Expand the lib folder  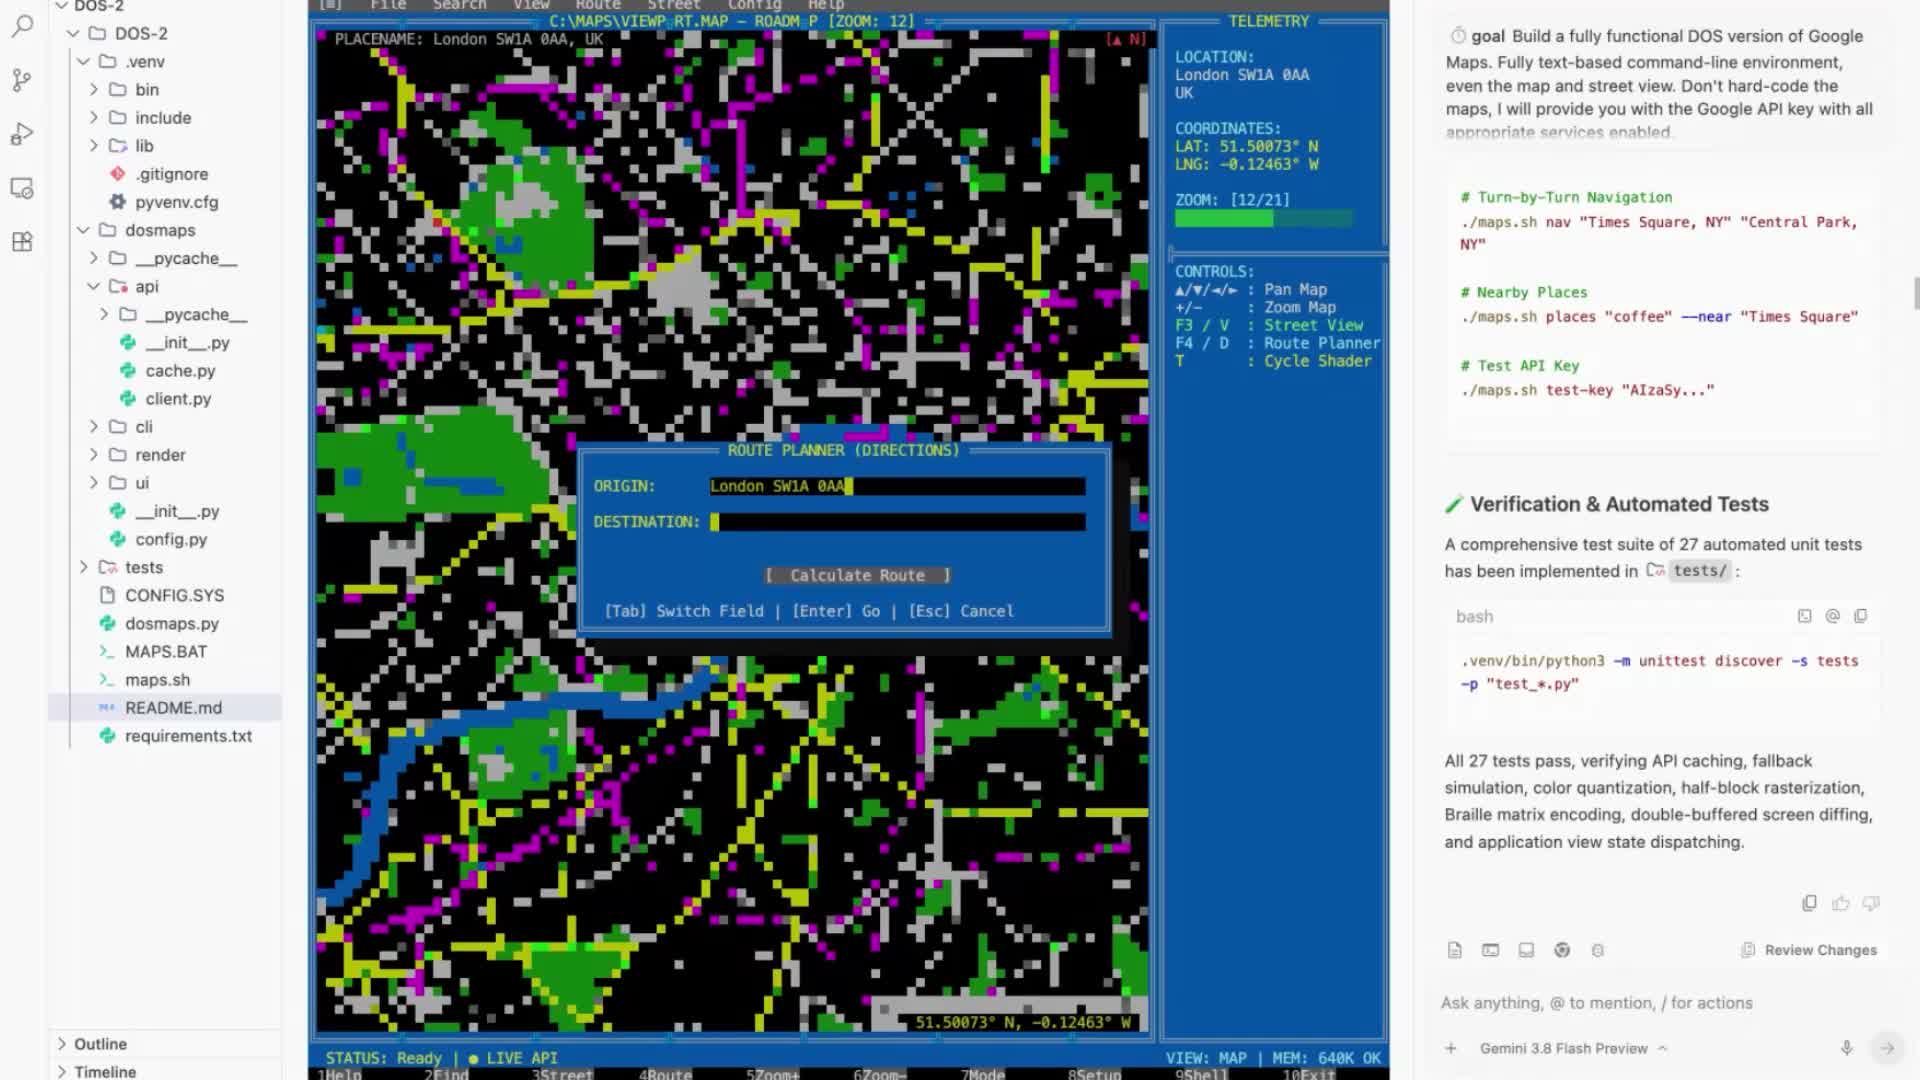pyautogui.click(x=144, y=146)
